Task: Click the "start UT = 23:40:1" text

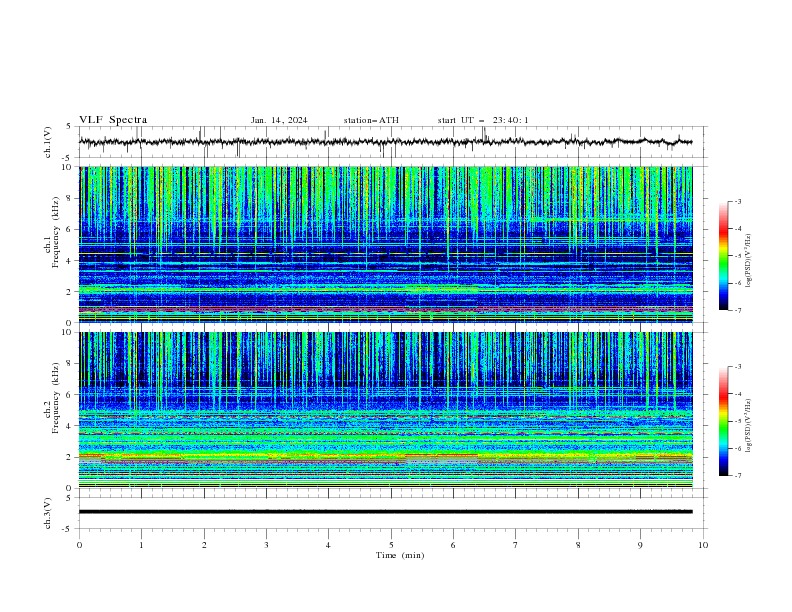Action: 483,120
